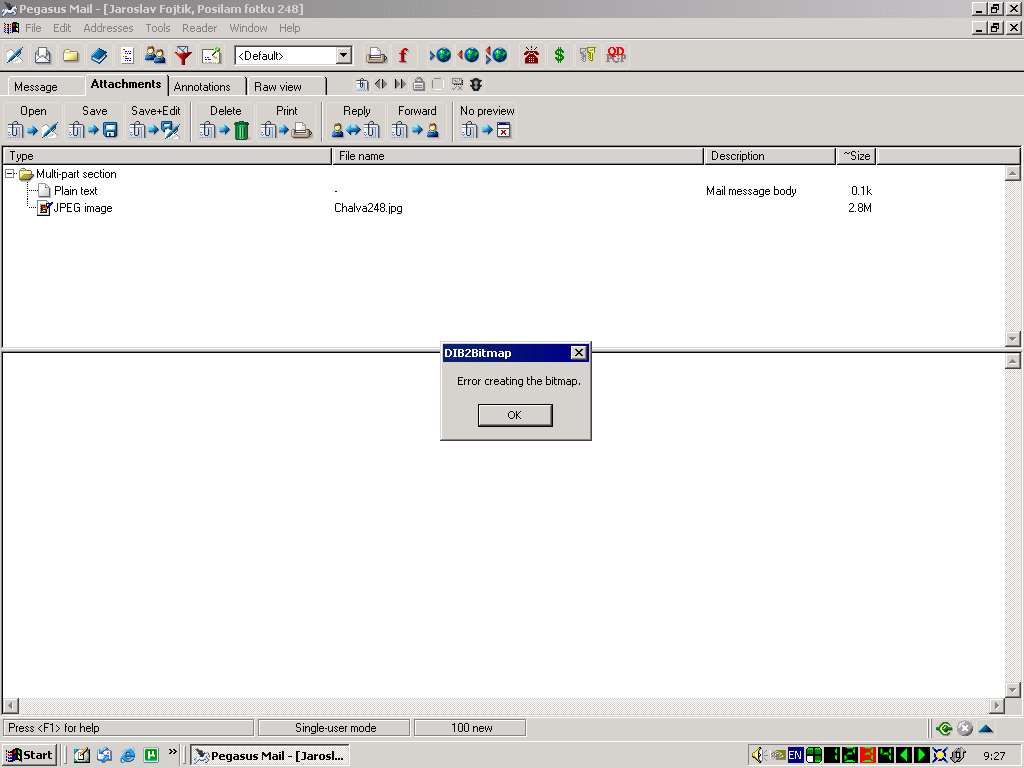Click the 2.8M size value
The width and height of the screenshot is (1024, 768).
click(860, 208)
